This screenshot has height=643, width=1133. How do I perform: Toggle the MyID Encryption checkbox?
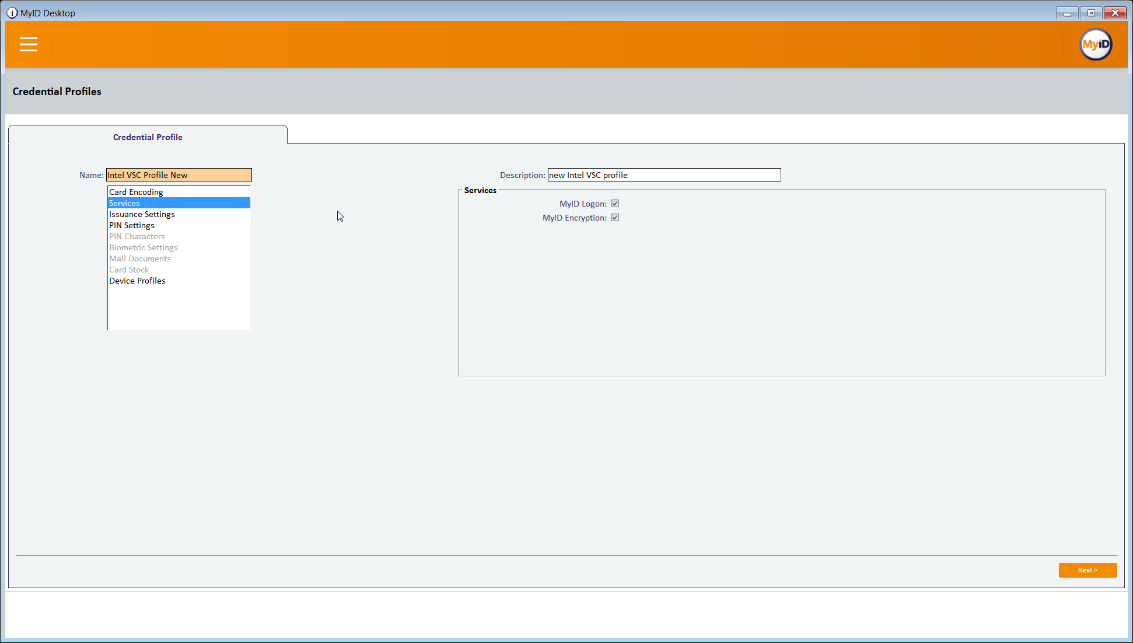pyautogui.click(x=615, y=217)
